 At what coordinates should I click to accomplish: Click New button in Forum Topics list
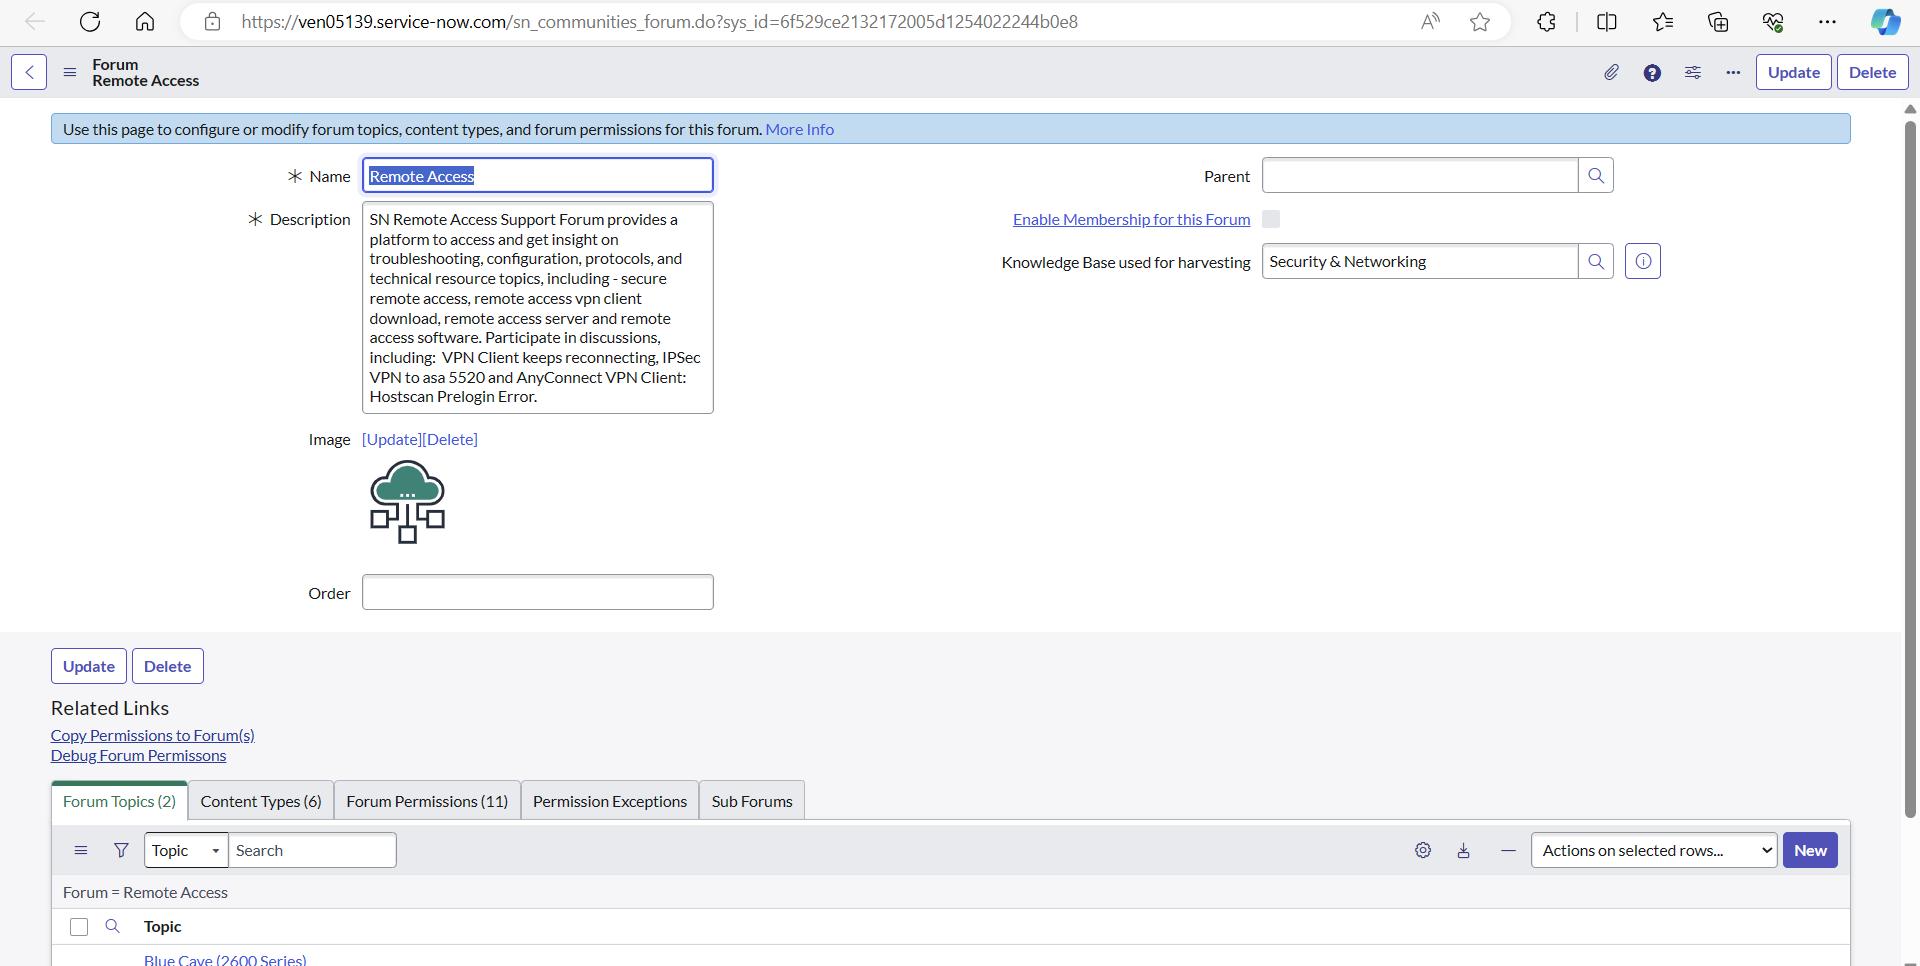click(1810, 850)
